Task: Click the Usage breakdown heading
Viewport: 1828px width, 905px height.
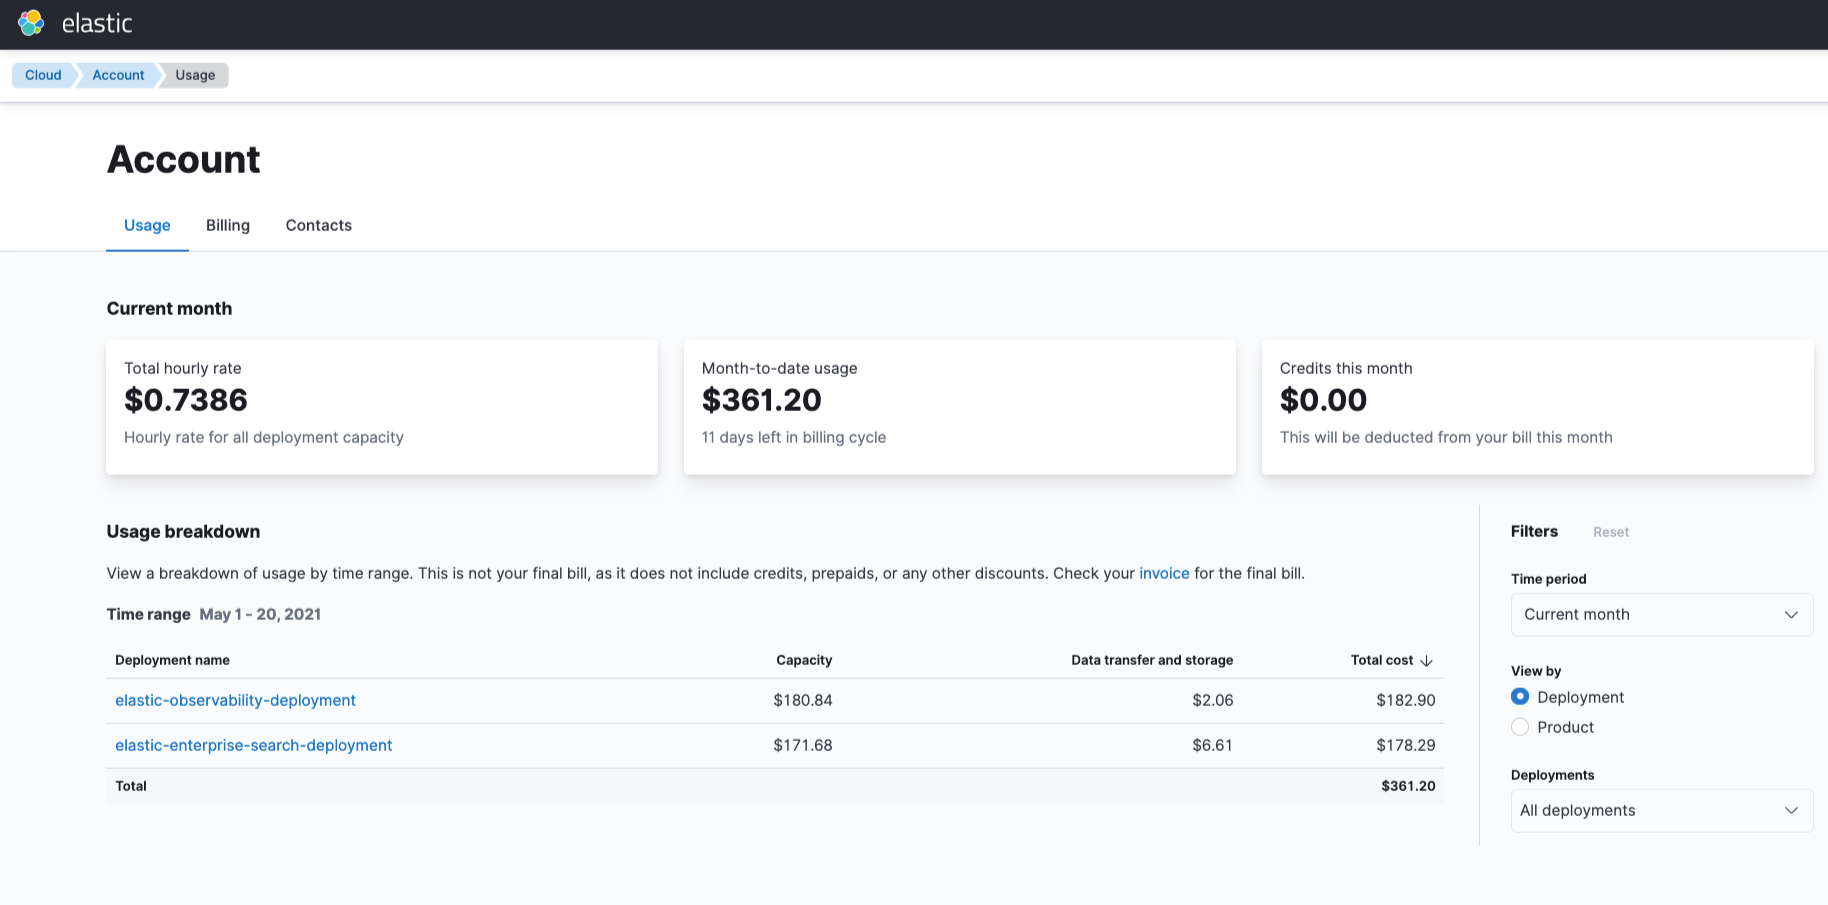Action: (x=183, y=532)
